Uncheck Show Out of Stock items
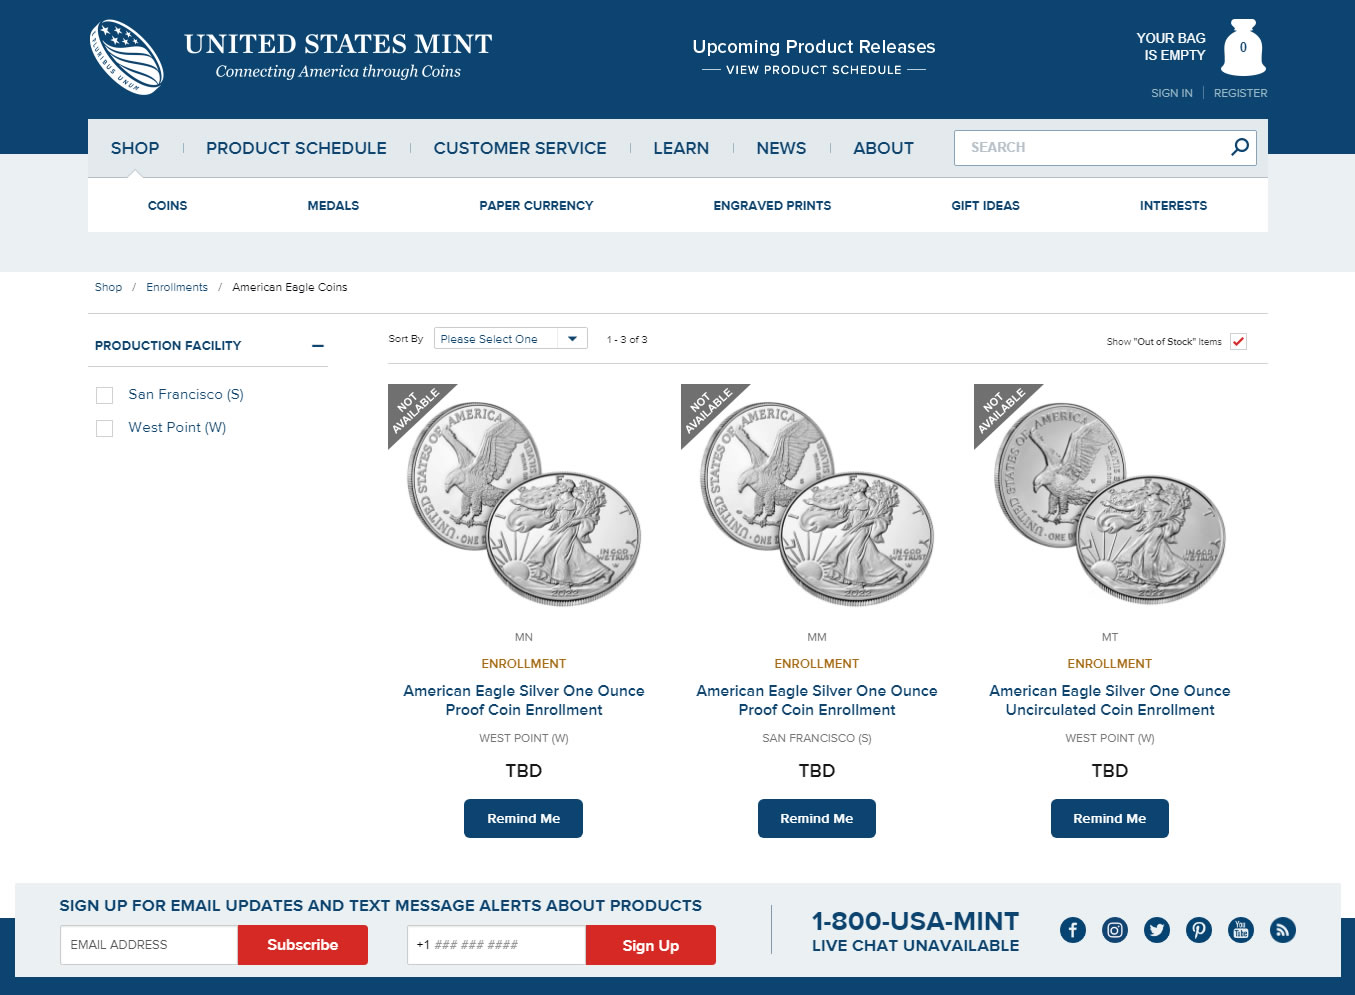The height and width of the screenshot is (995, 1355). click(x=1238, y=342)
